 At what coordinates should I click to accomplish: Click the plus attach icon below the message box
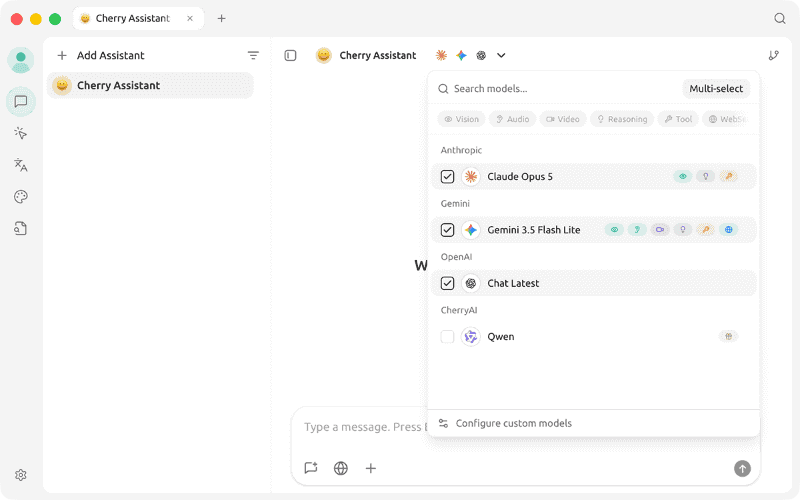[x=371, y=468]
